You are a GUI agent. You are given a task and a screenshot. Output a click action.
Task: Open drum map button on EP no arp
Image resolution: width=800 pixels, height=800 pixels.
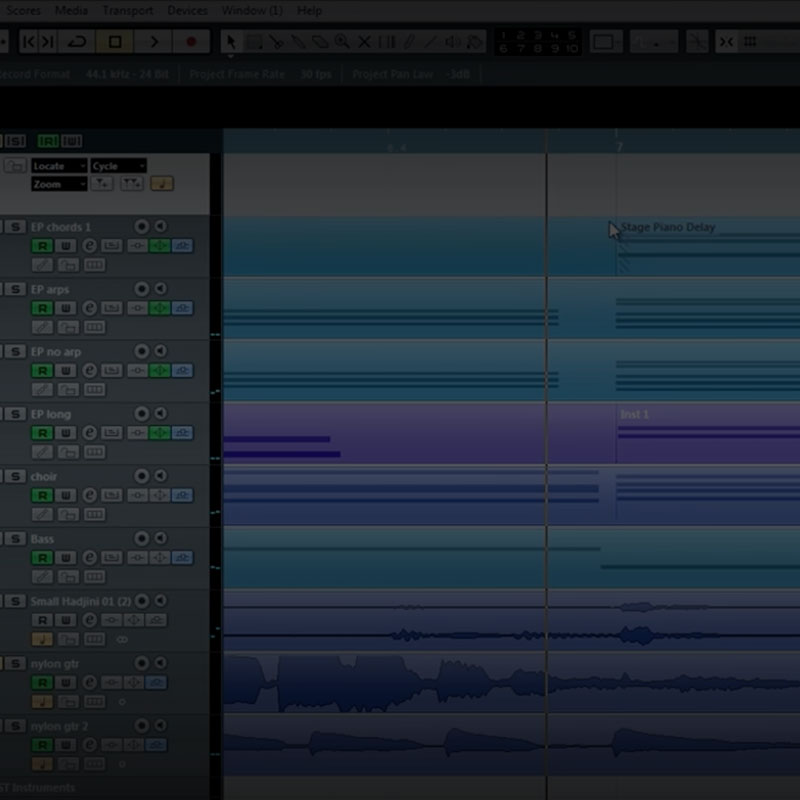(42, 389)
